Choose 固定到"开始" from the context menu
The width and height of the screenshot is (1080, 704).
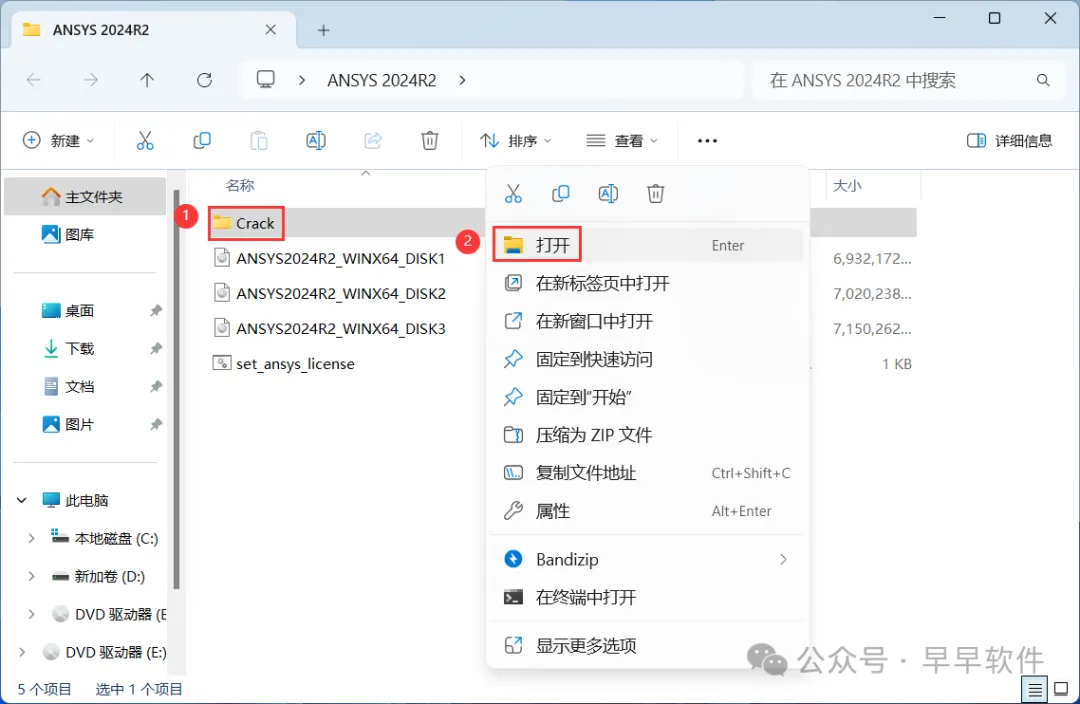pyautogui.click(x=647, y=397)
